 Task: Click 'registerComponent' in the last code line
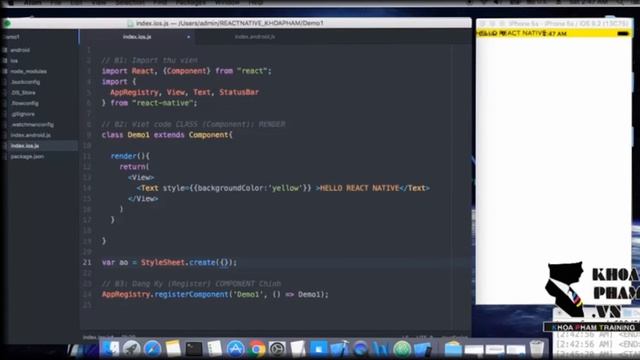(191, 294)
